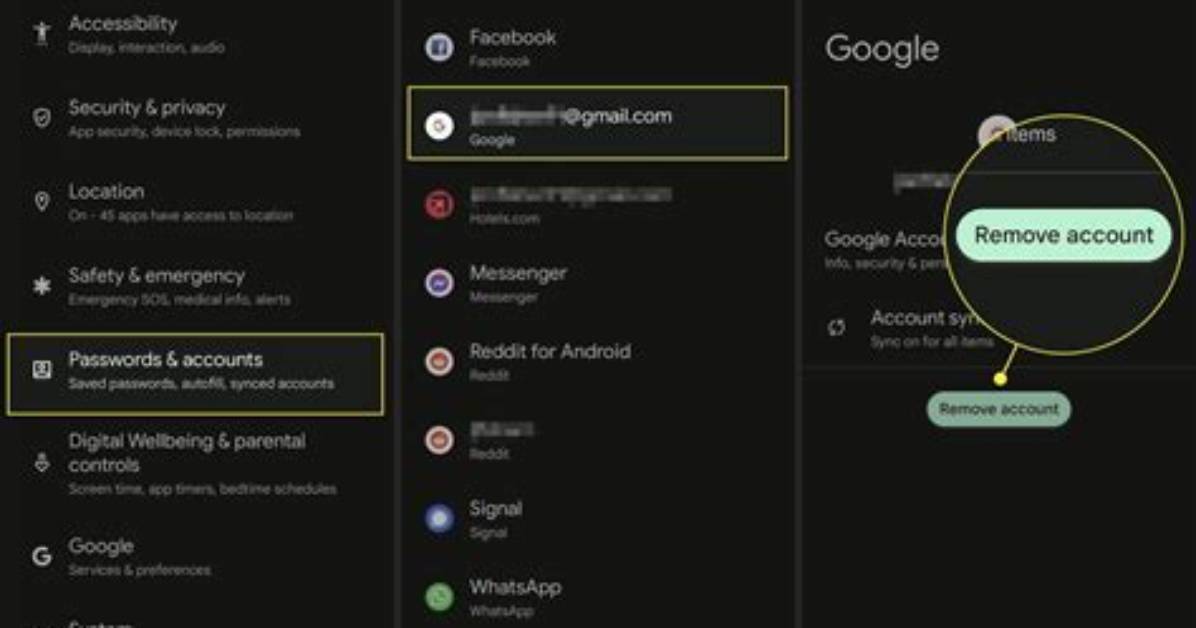Tap the Safety & emergency asterisk icon

(x=41, y=285)
